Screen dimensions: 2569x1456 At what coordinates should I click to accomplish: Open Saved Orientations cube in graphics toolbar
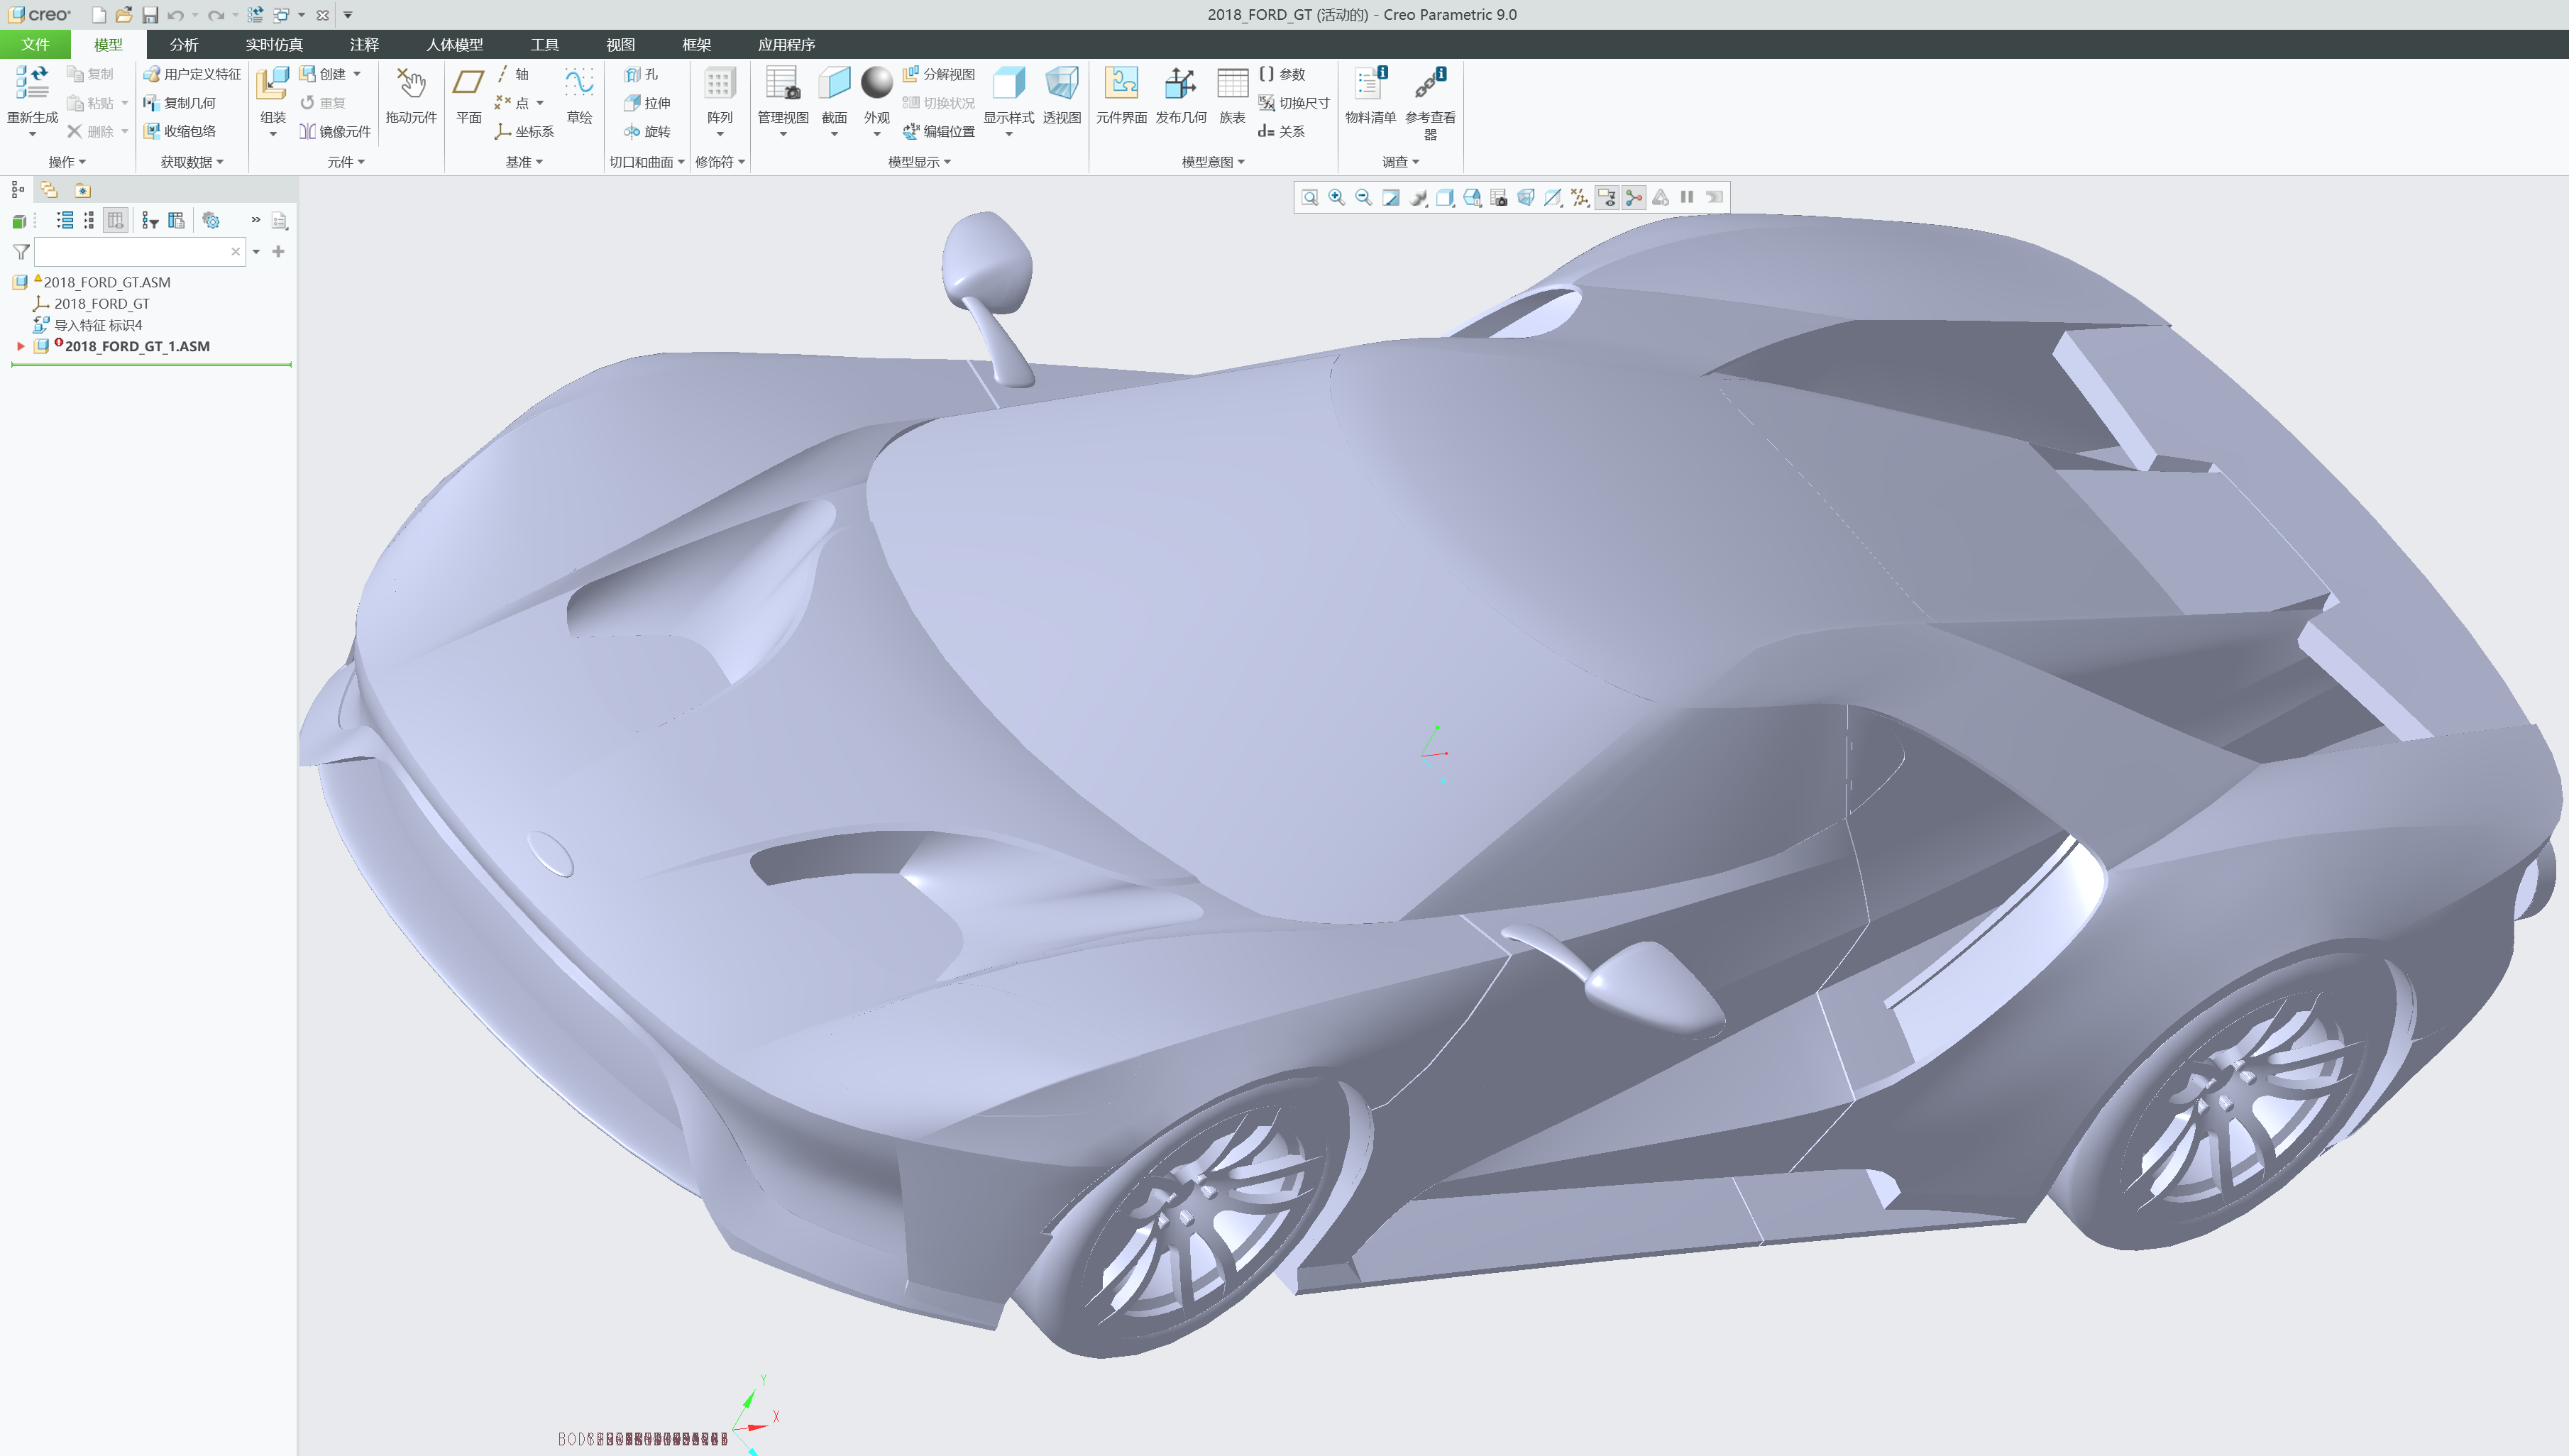1472,198
